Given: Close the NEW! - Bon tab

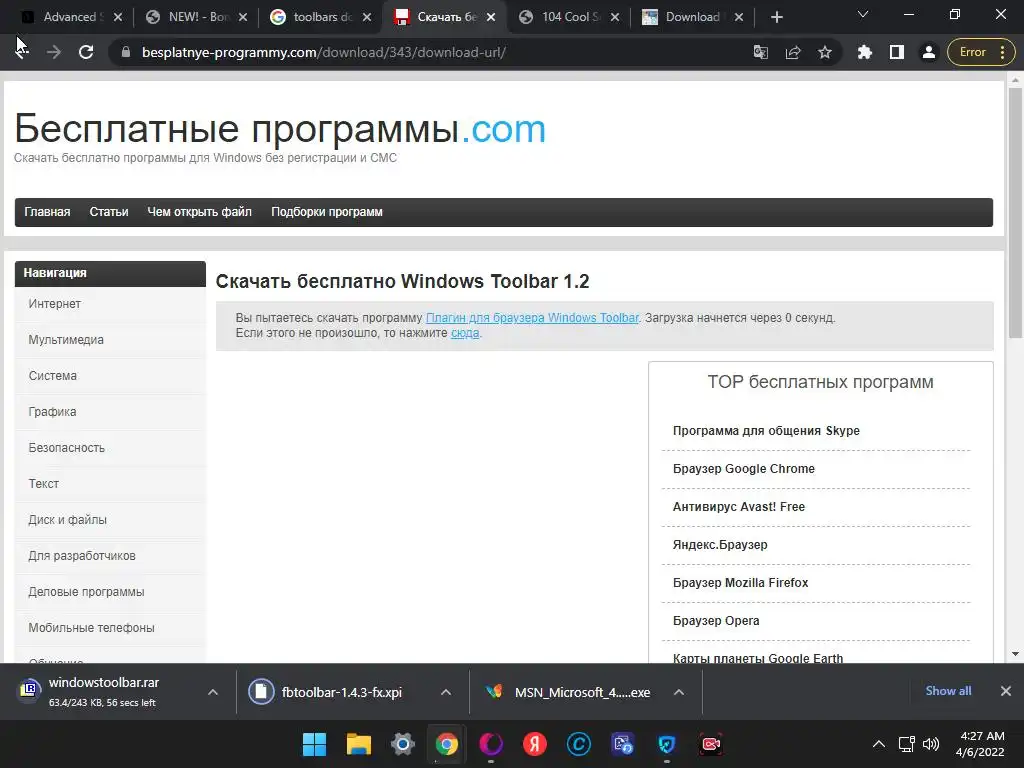Looking at the screenshot, I should point(243,18).
